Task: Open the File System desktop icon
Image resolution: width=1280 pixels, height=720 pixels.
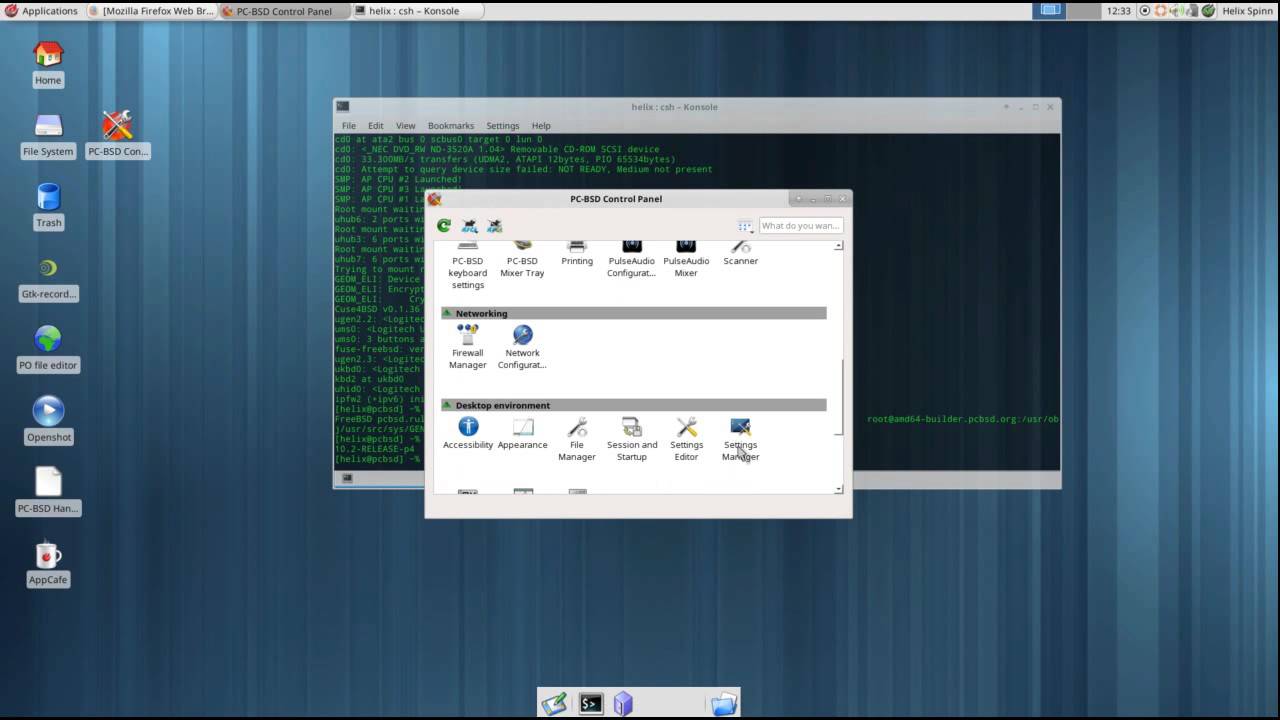Action: coord(48,135)
